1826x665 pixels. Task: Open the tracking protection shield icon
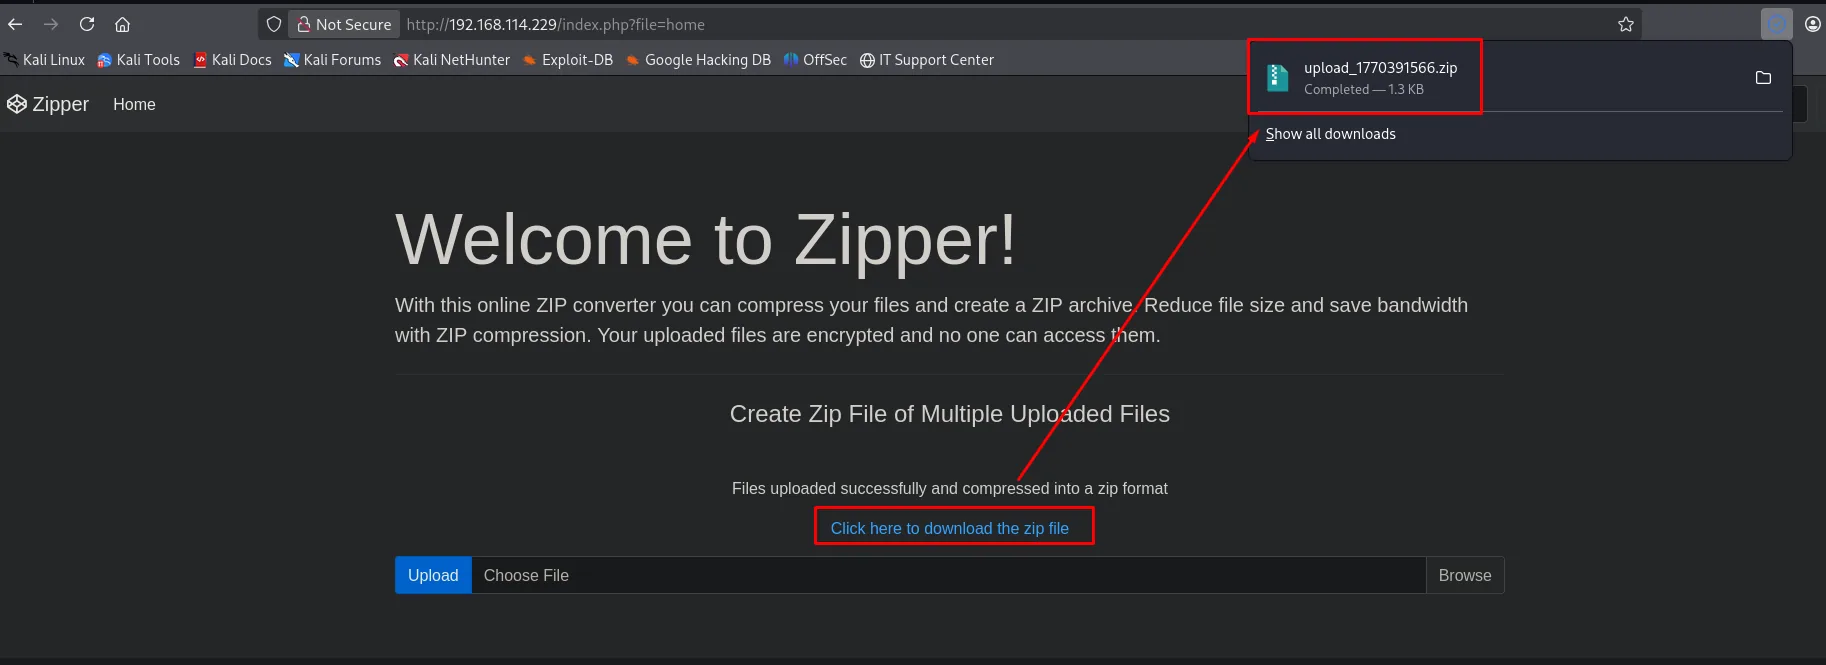point(274,24)
